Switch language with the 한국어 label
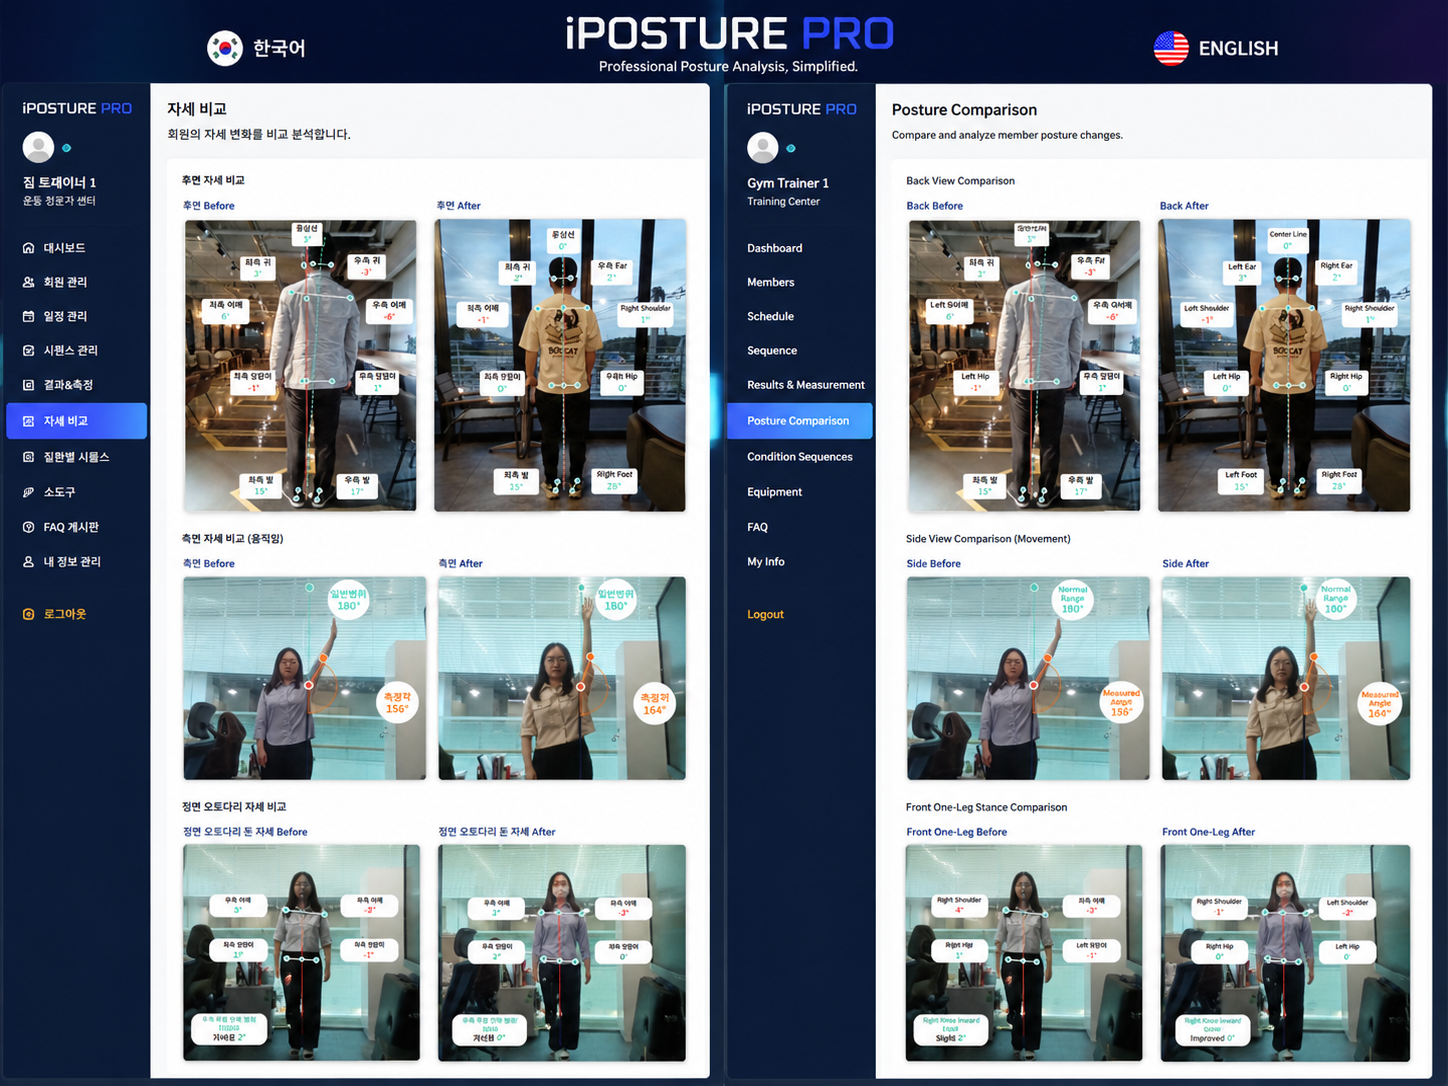 (279, 48)
